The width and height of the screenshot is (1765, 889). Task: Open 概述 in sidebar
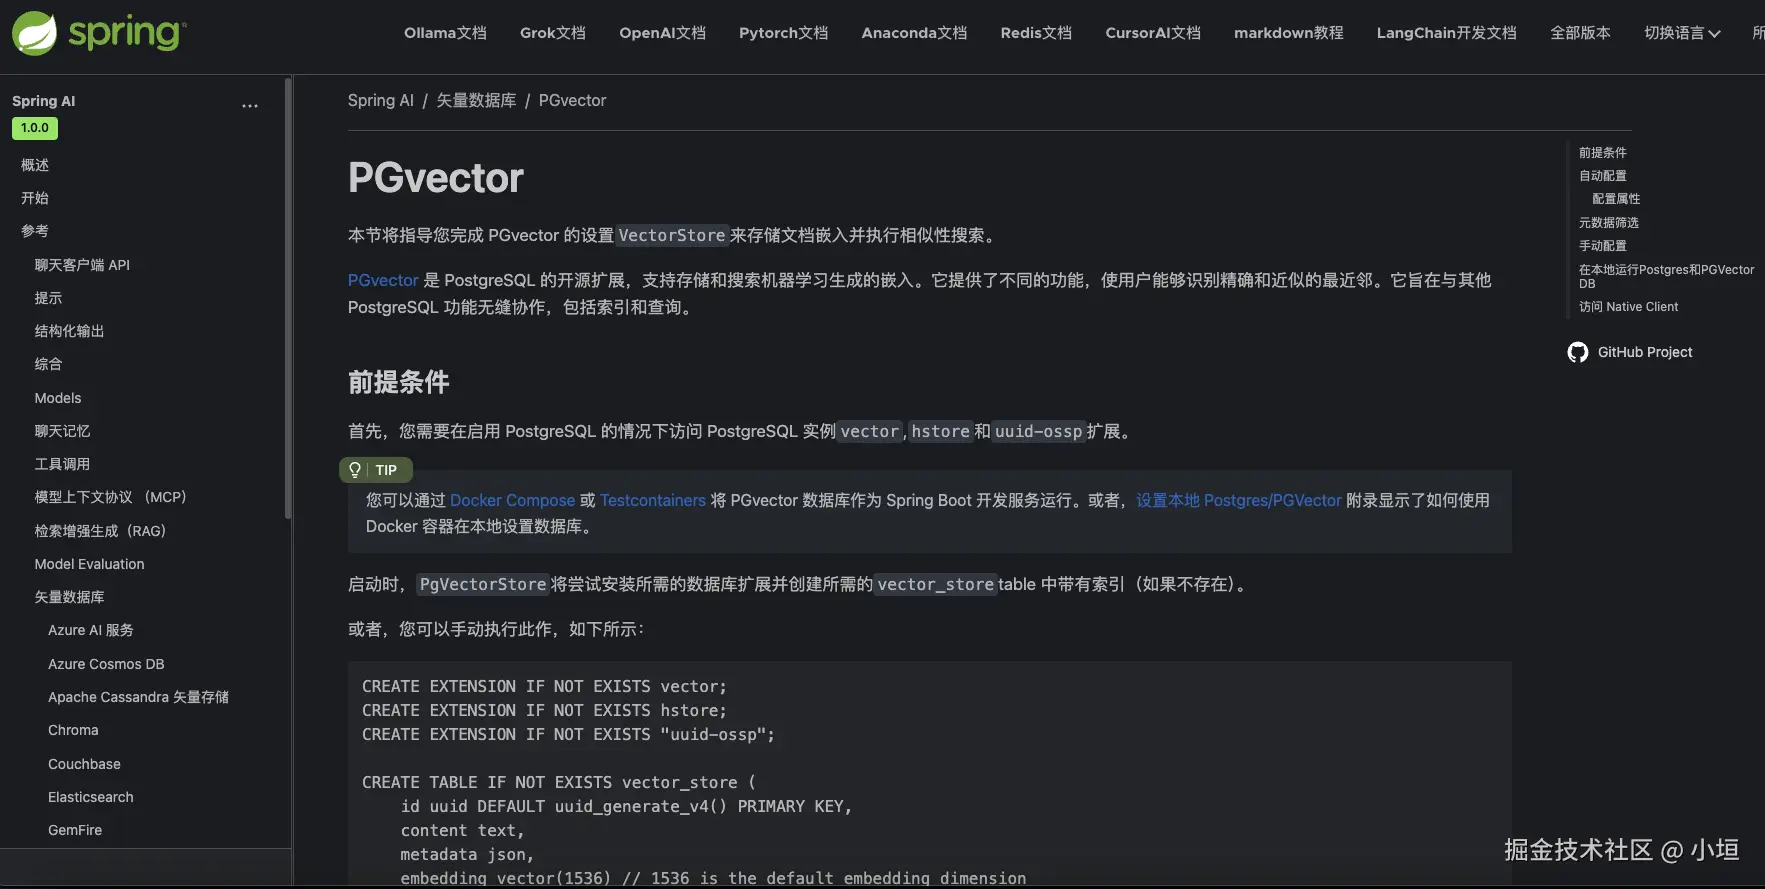35,165
